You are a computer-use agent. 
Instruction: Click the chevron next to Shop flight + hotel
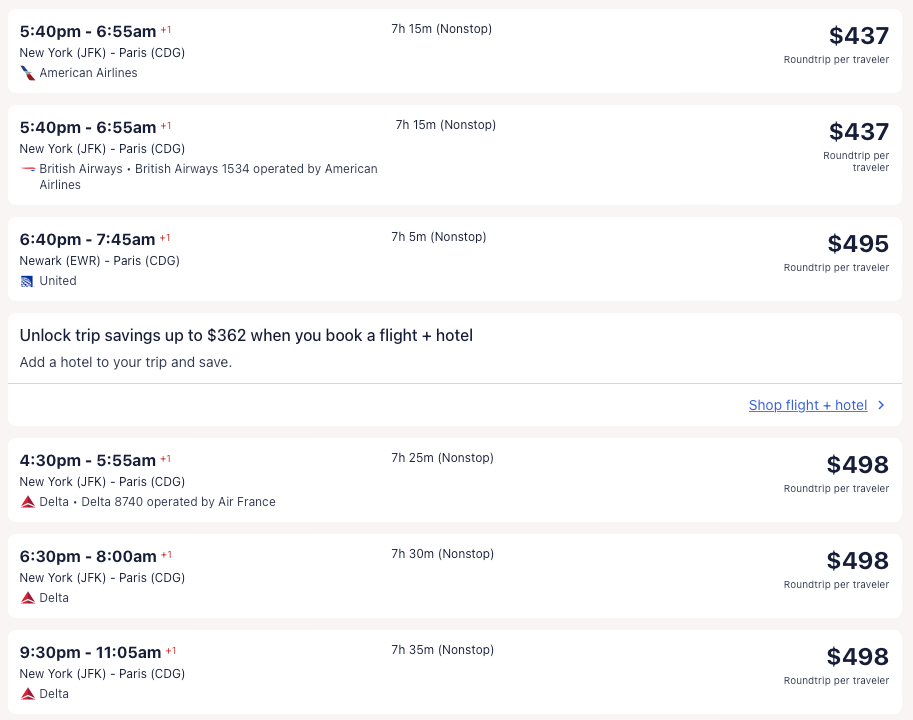click(881, 405)
